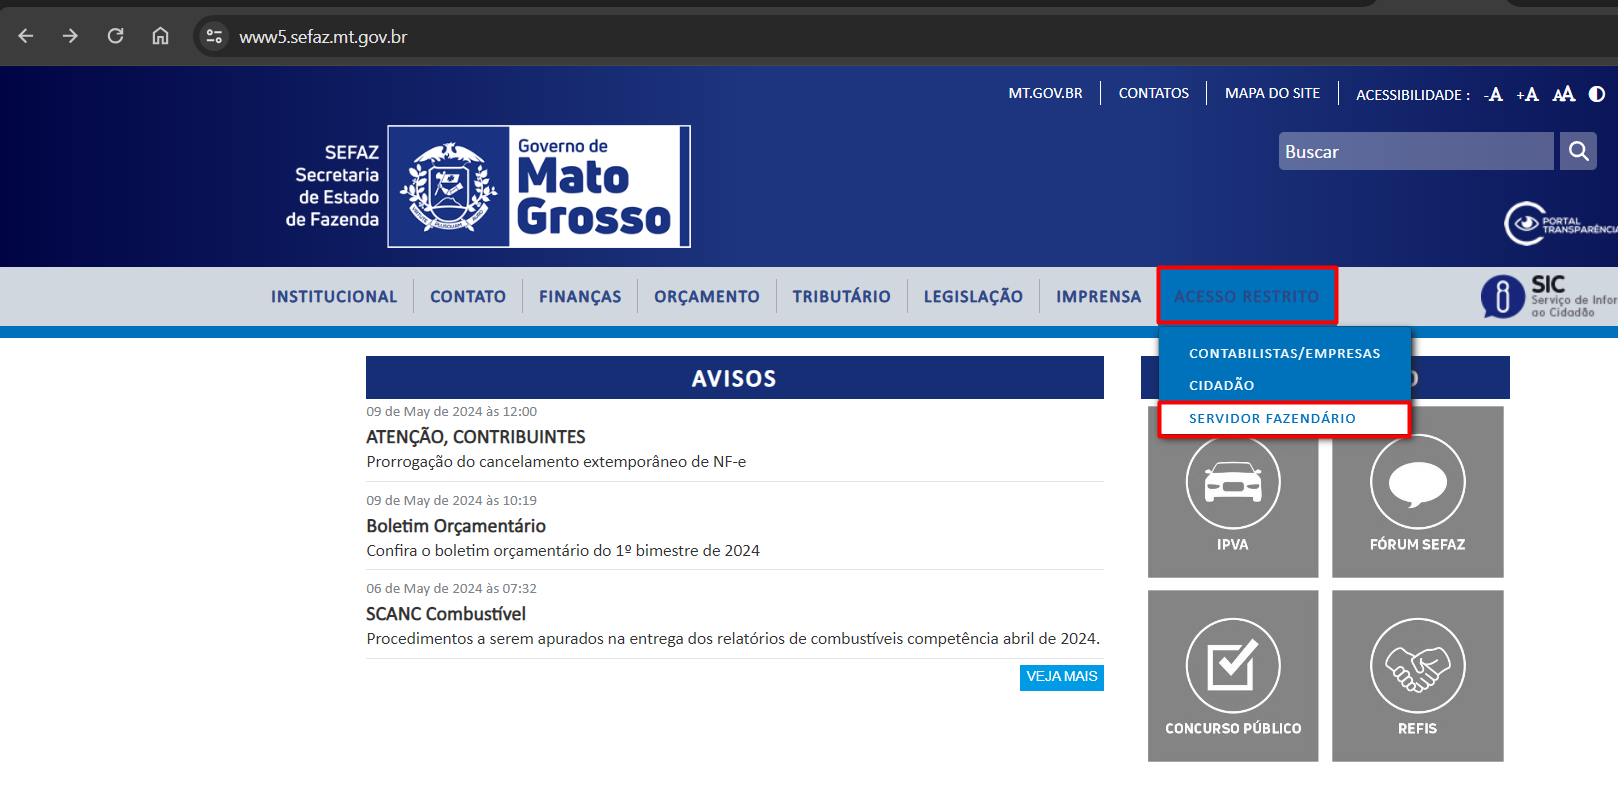Select Contabilistas/Empresas from dropdown
Viewport: 1618px width, 792px height.
pyautogui.click(x=1284, y=354)
